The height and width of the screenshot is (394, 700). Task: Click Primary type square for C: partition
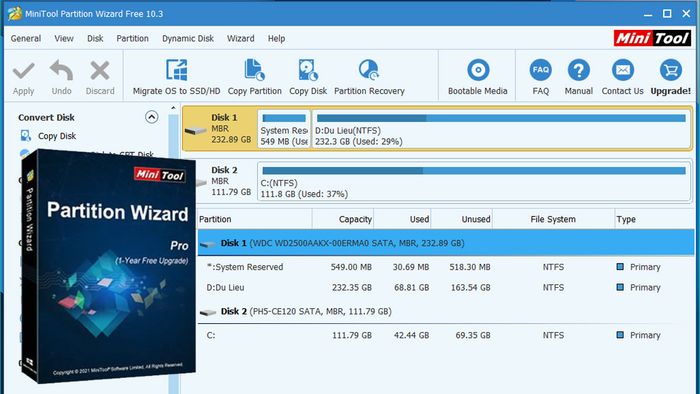[620, 335]
